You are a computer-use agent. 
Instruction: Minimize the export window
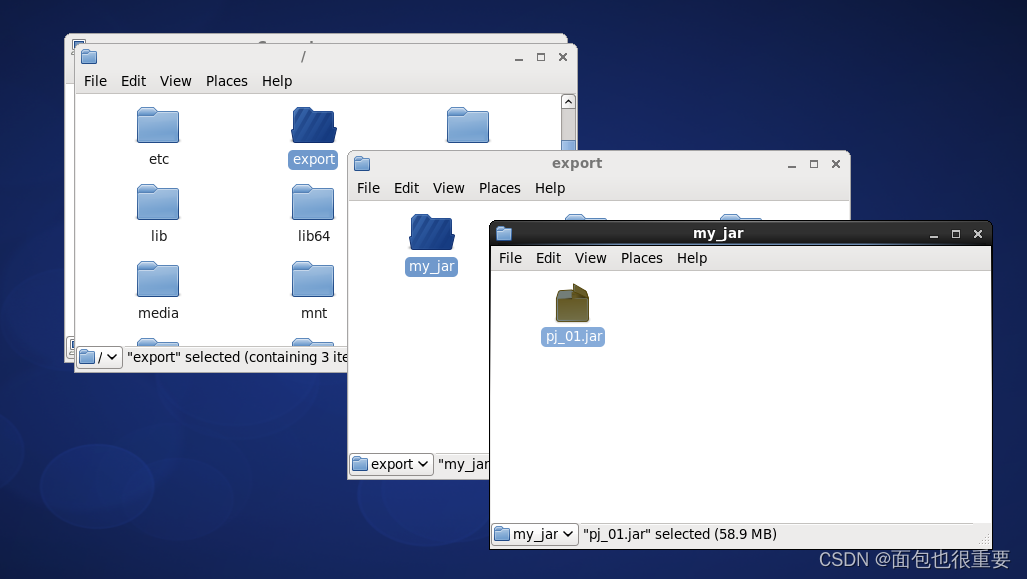[x=792, y=164]
